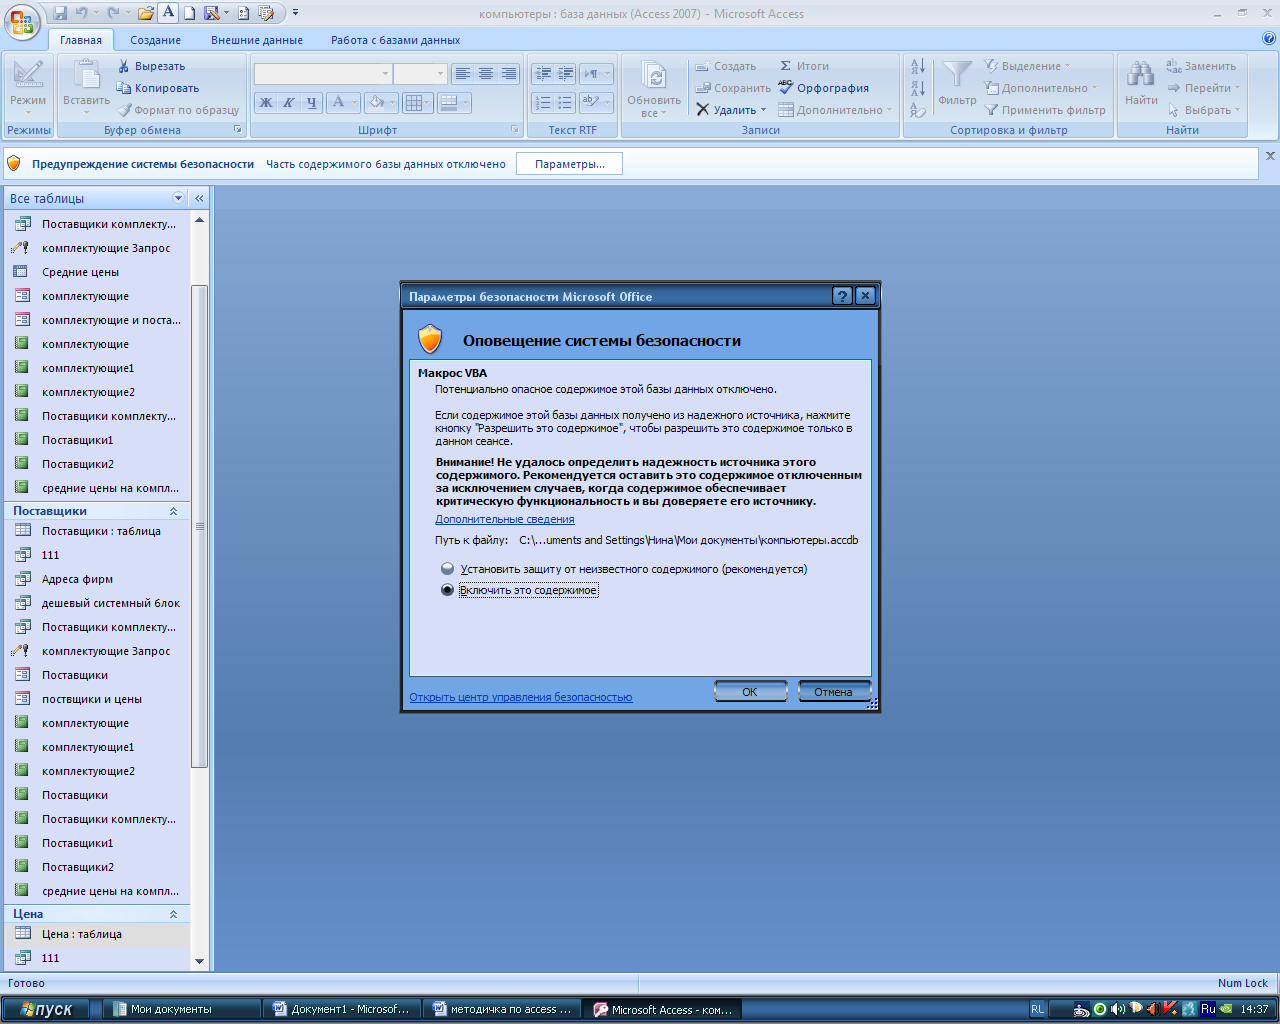This screenshot has width=1280, height=1024.
Task: Align text right in Шрифт group
Action: tap(508, 74)
